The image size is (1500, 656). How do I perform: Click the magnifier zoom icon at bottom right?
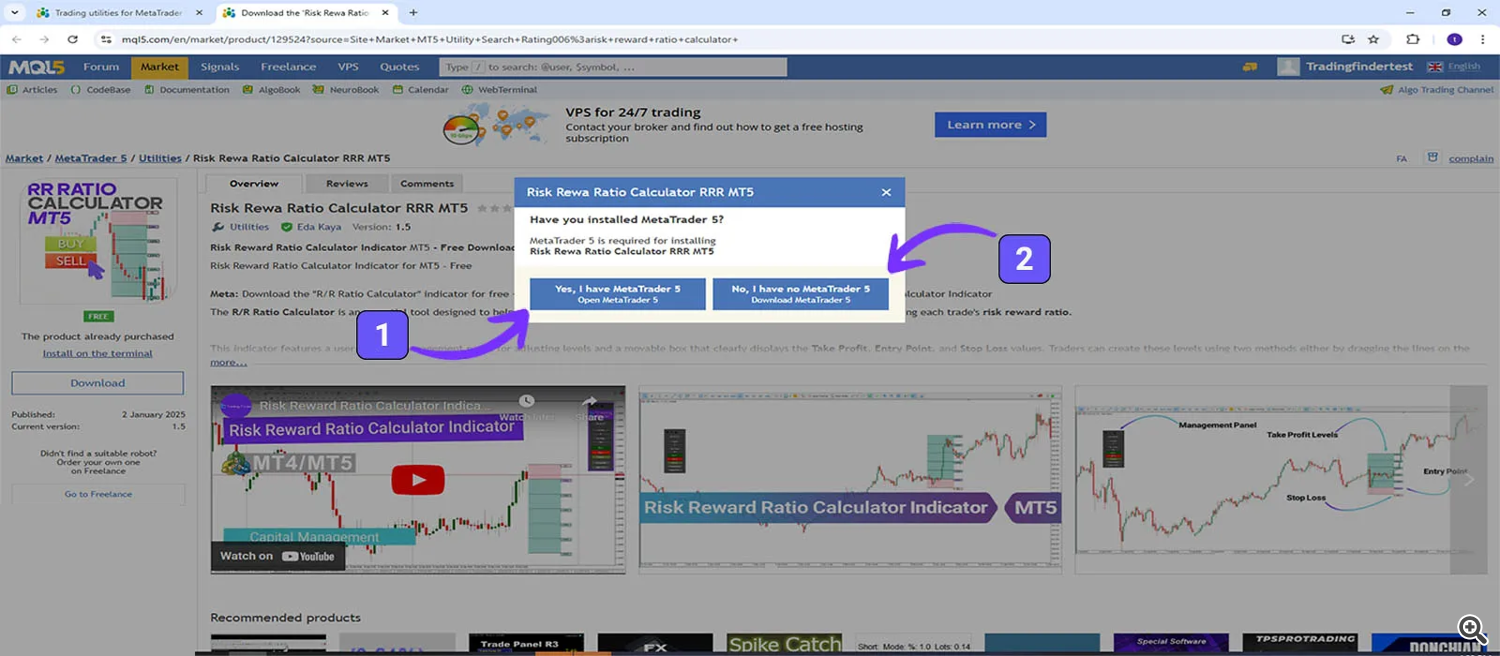coord(1472,628)
